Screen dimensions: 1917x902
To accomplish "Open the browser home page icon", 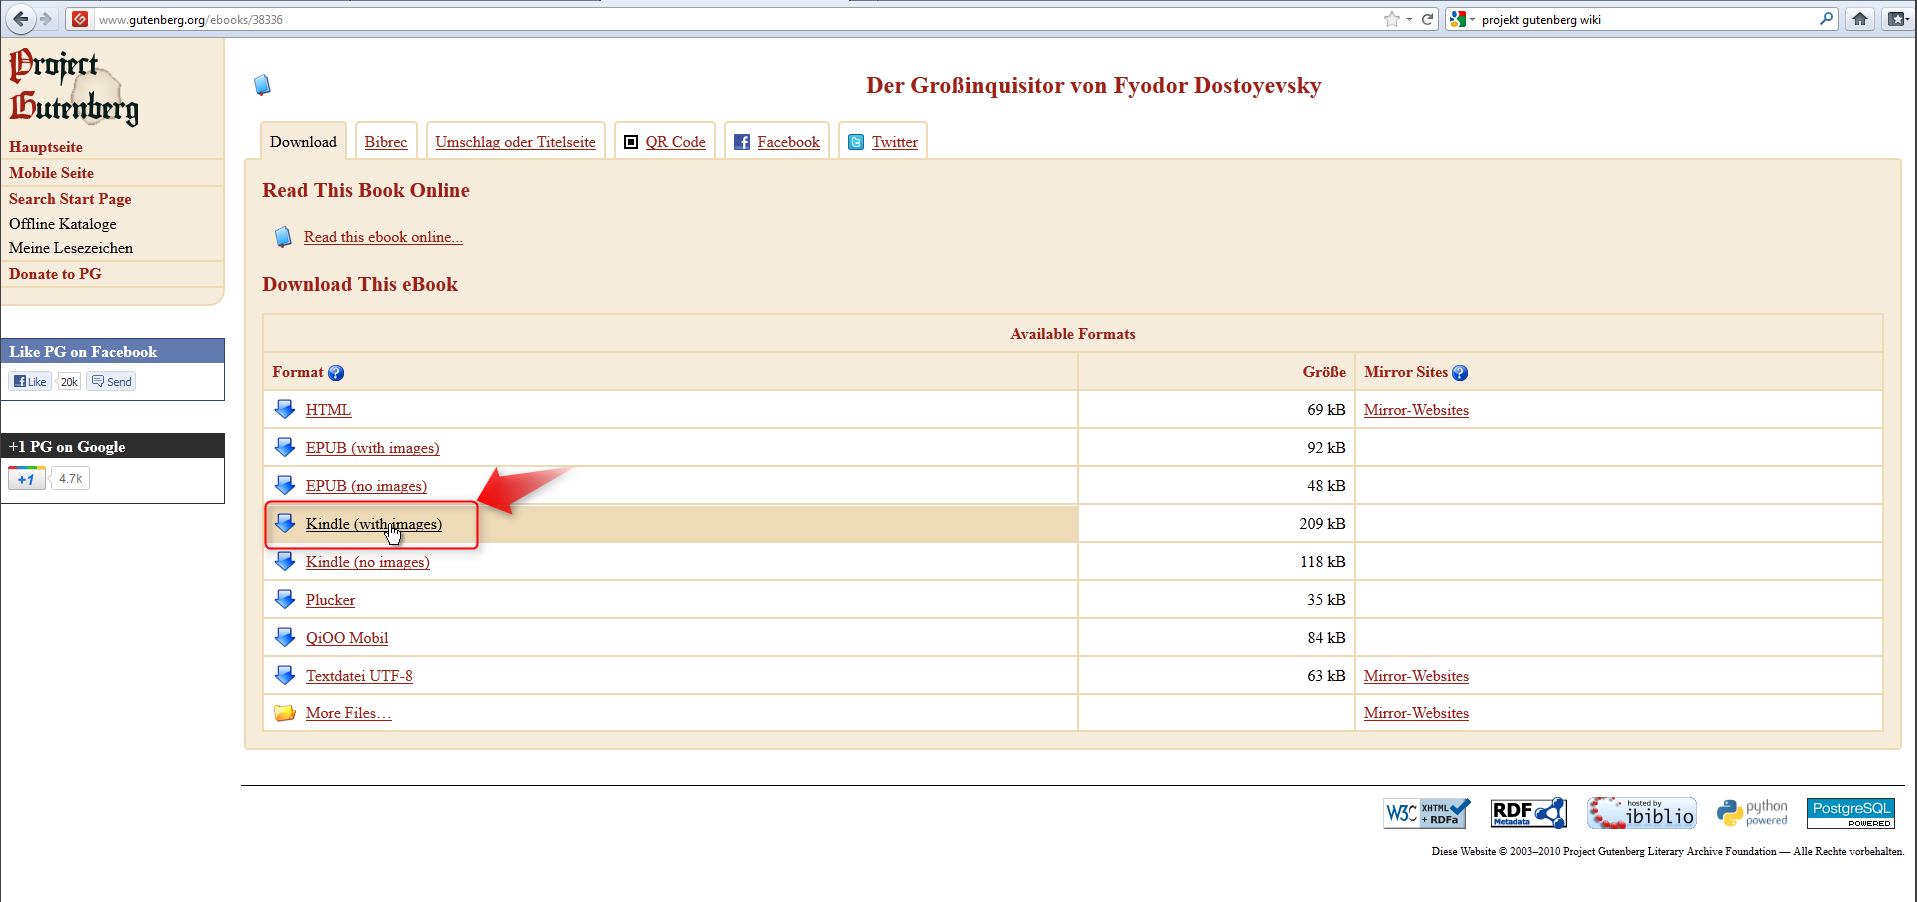I will tap(1860, 19).
